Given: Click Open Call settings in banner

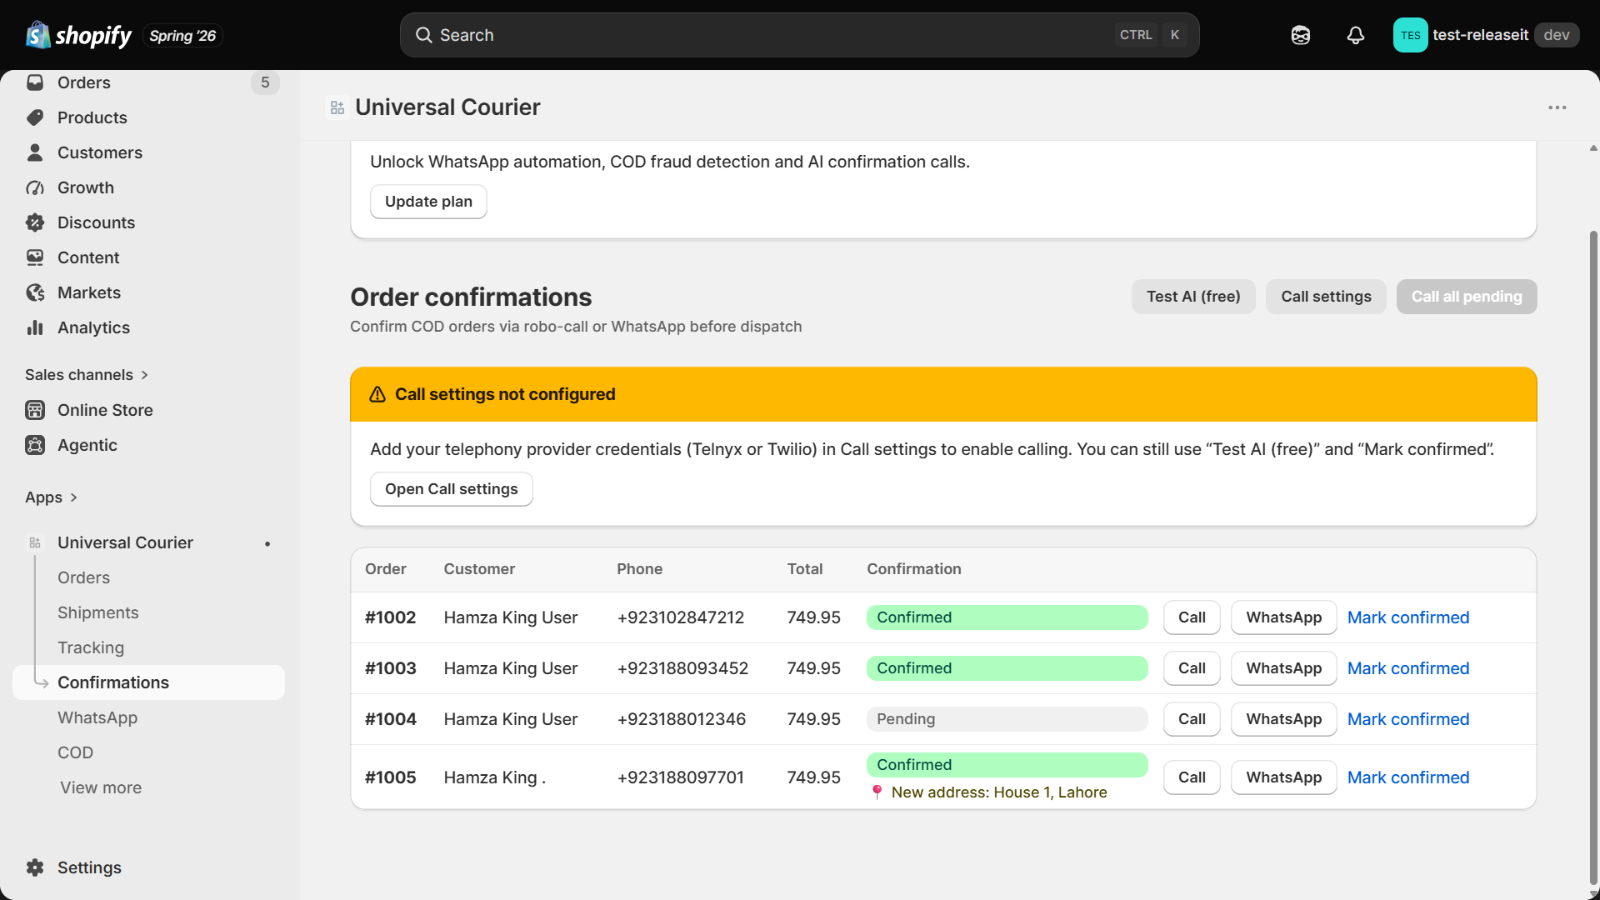Looking at the screenshot, I should click(452, 489).
